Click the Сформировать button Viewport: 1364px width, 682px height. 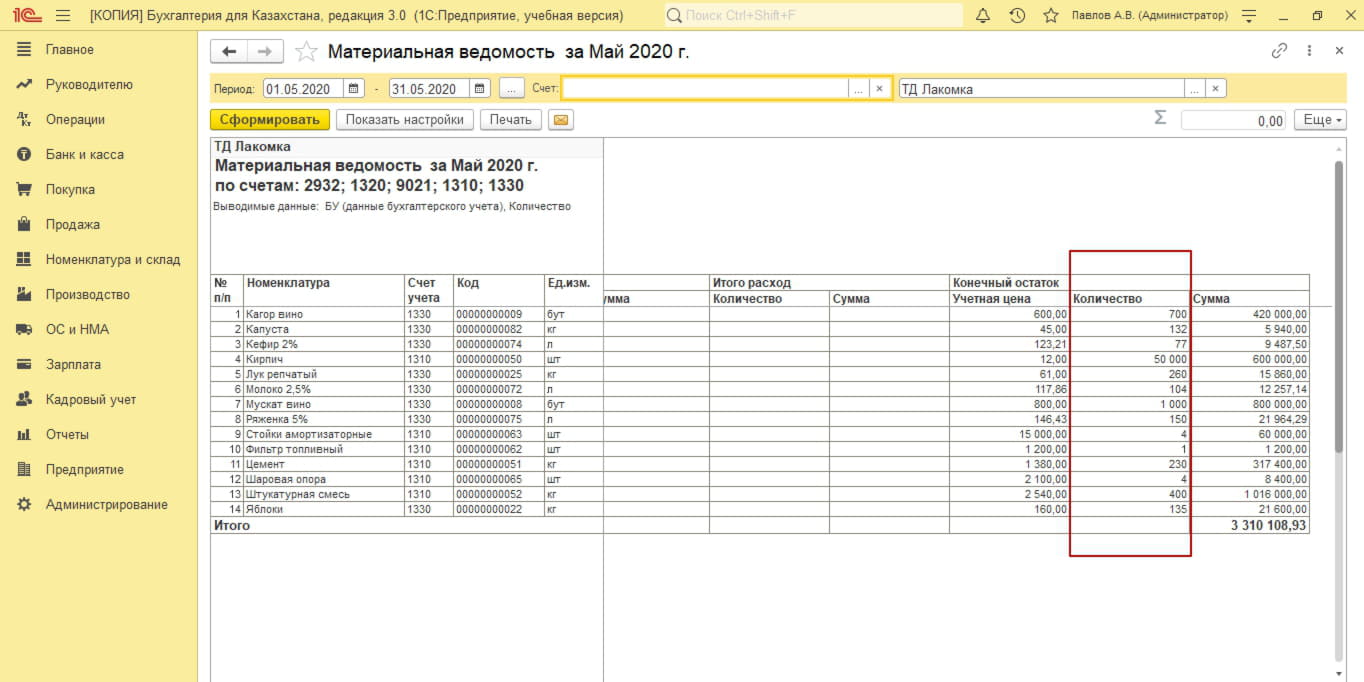tap(269, 120)
